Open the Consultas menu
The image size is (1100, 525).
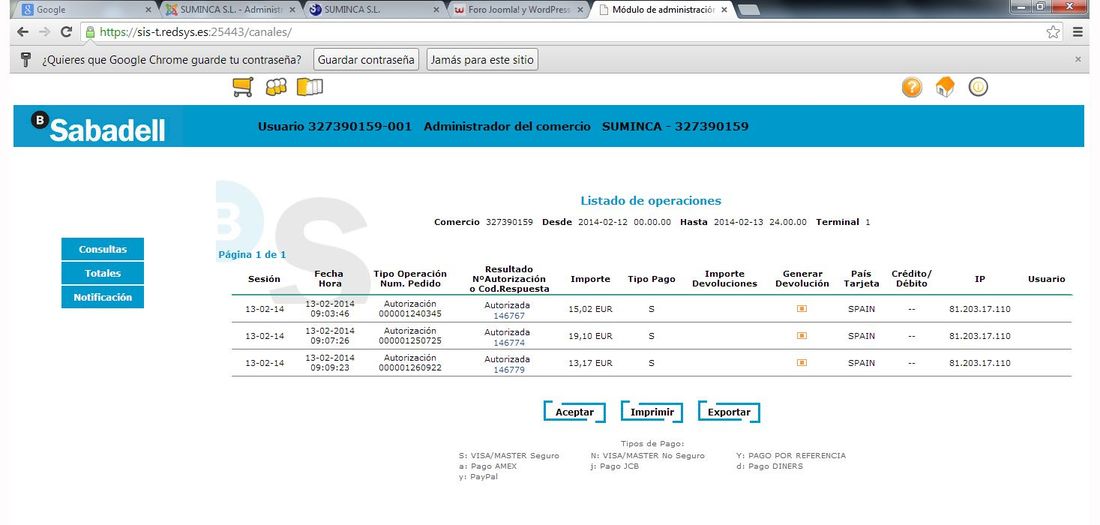click(x=102, y=249)
